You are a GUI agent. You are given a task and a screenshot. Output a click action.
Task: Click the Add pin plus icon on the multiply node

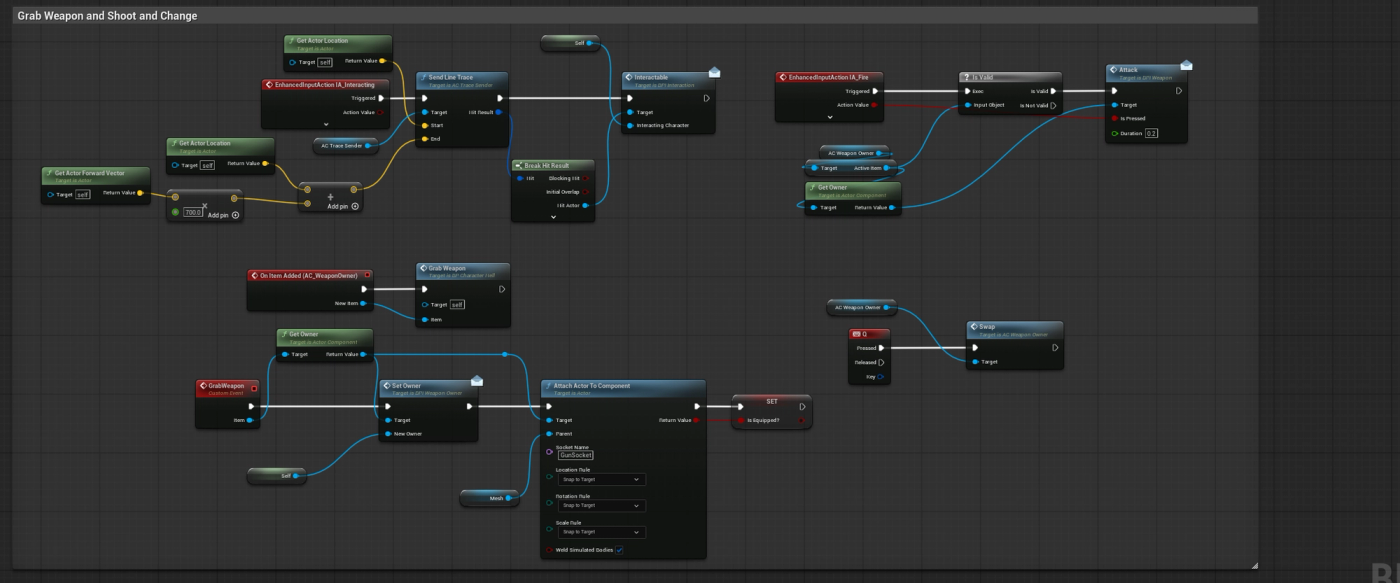235,215
